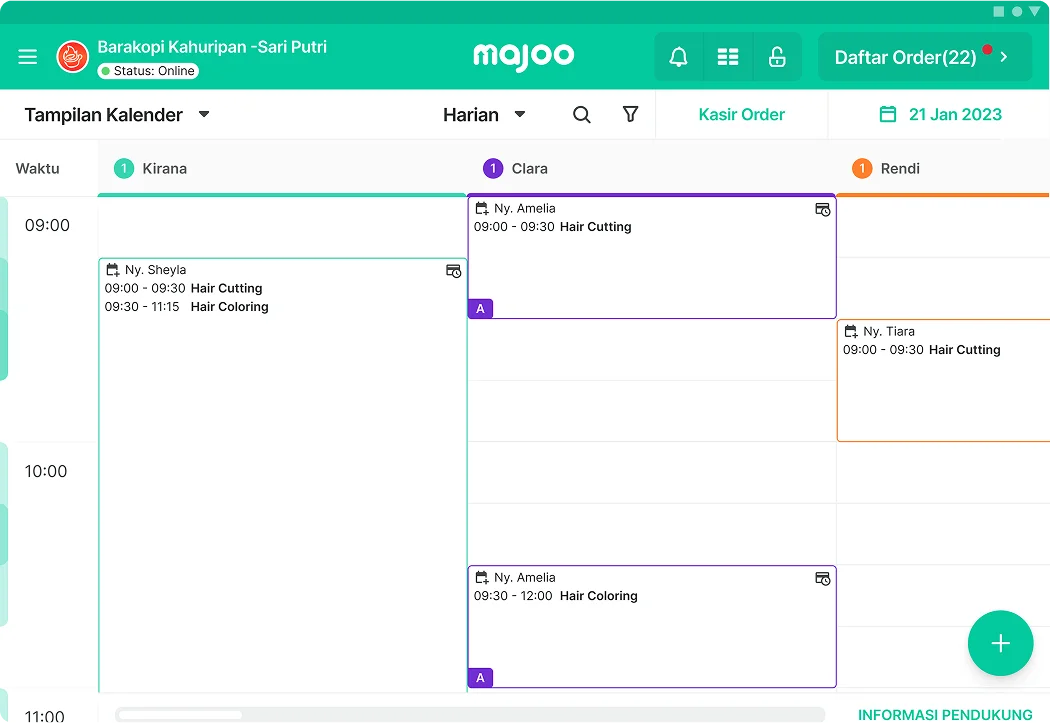Click the notification bell icon

tap(678, 57)
